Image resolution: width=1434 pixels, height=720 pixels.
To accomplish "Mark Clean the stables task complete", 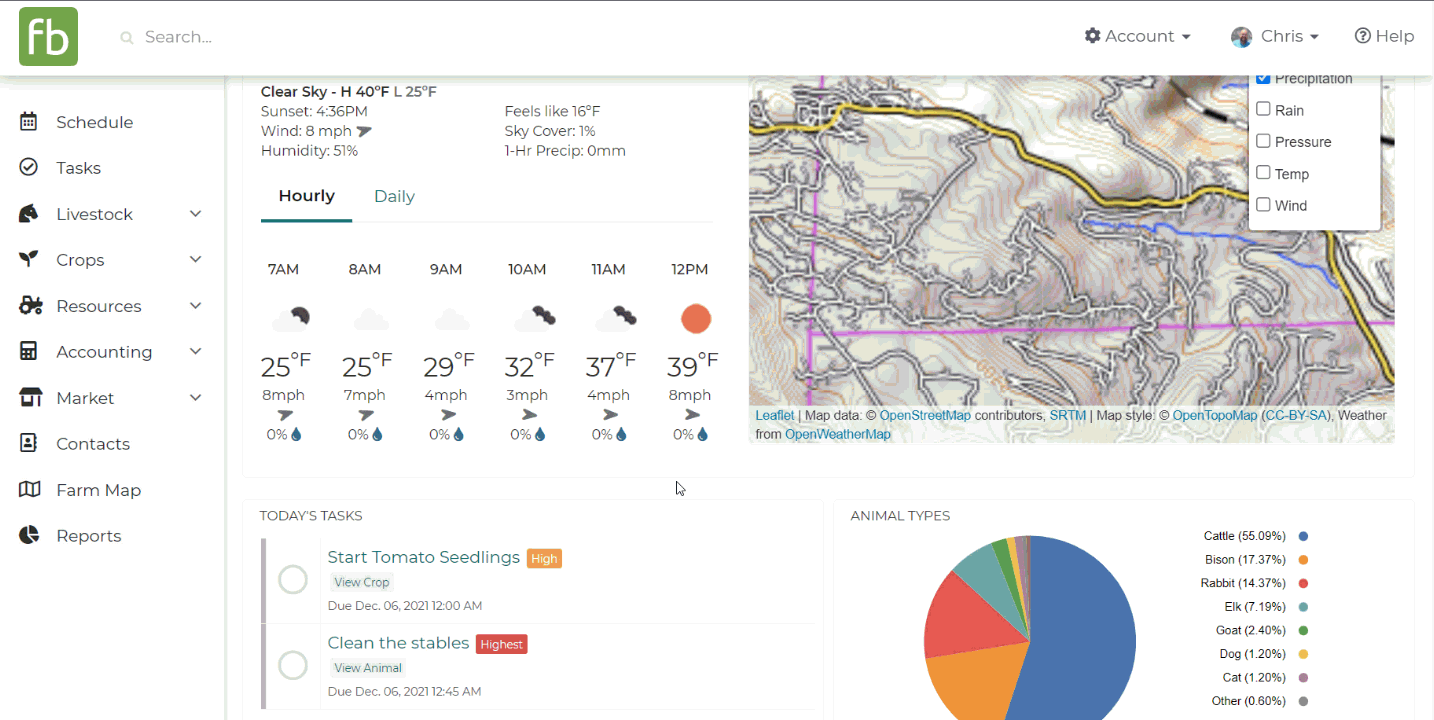I will click(x=293, y=665).
